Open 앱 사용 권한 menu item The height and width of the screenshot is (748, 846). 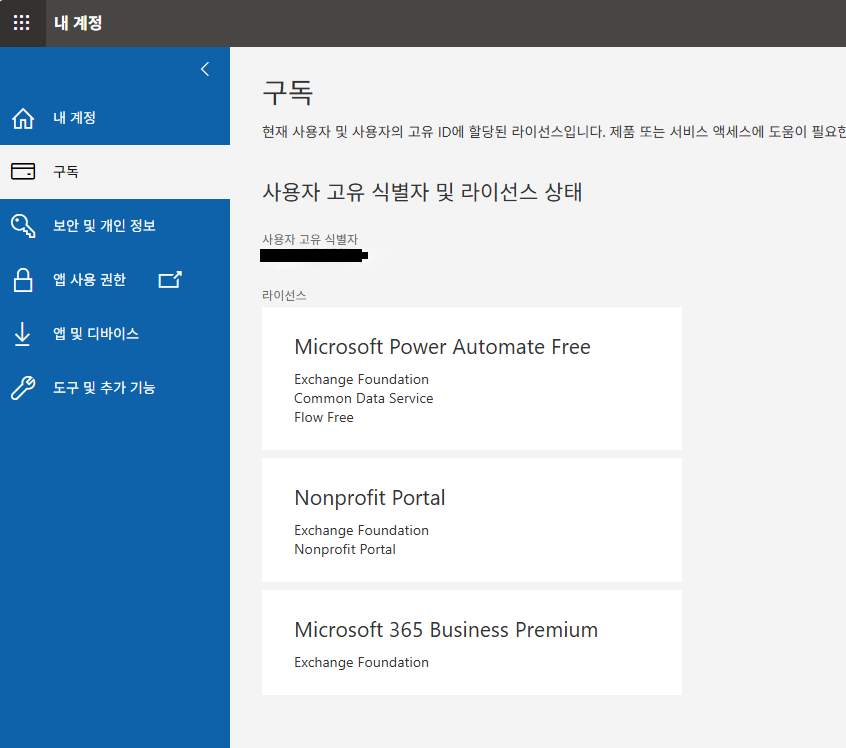click(x=115, y=280)
